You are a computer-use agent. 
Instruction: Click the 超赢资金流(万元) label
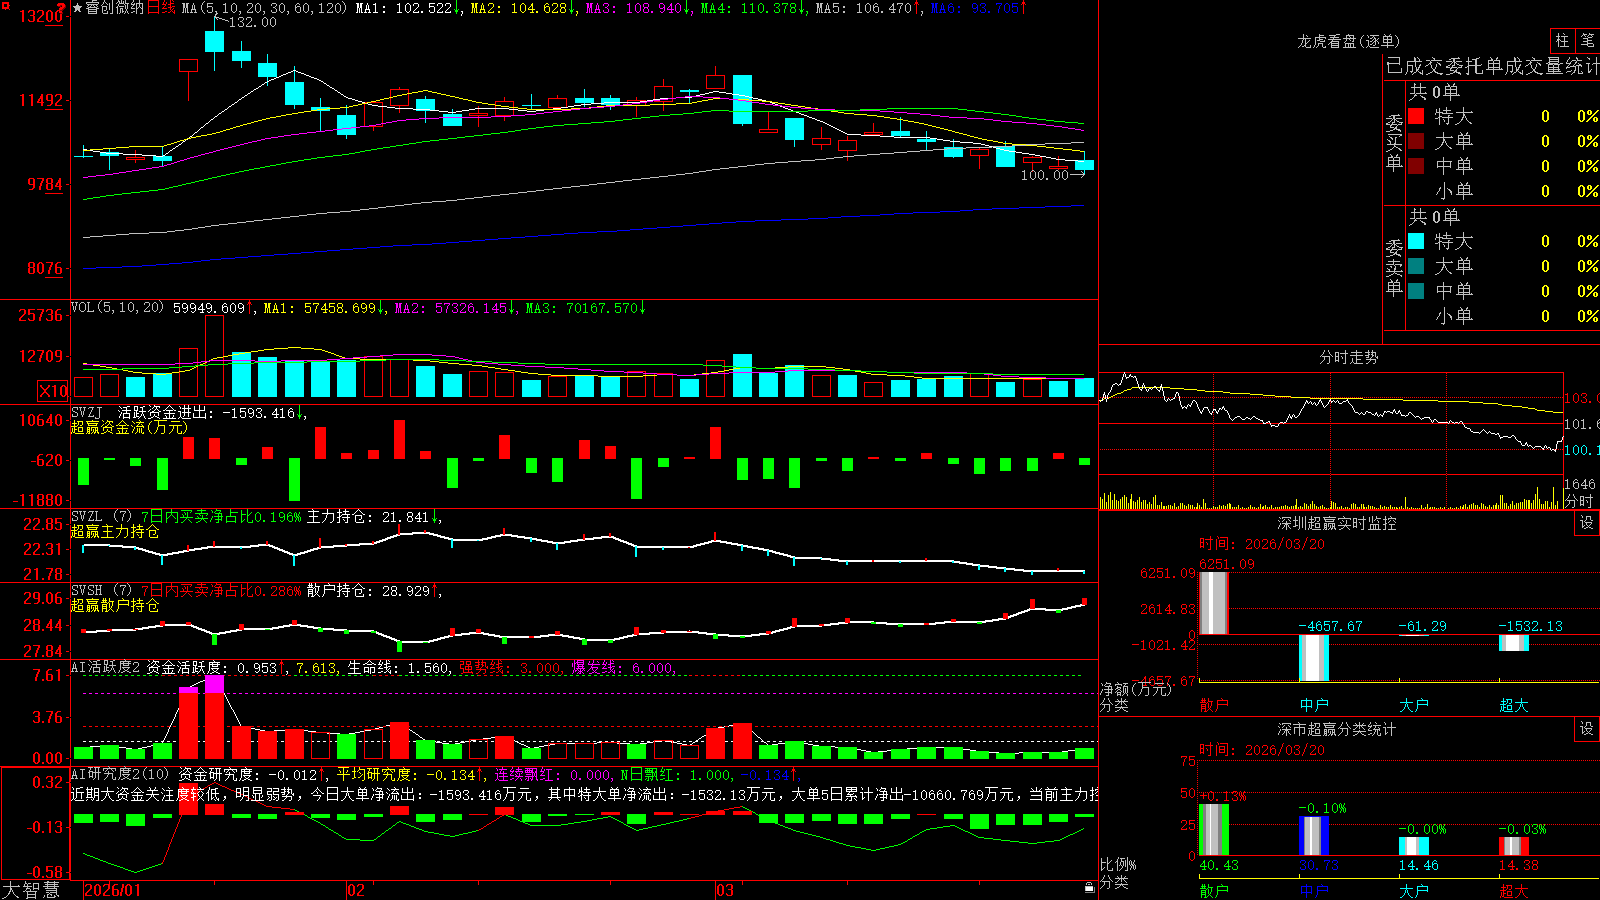point(129,427)
